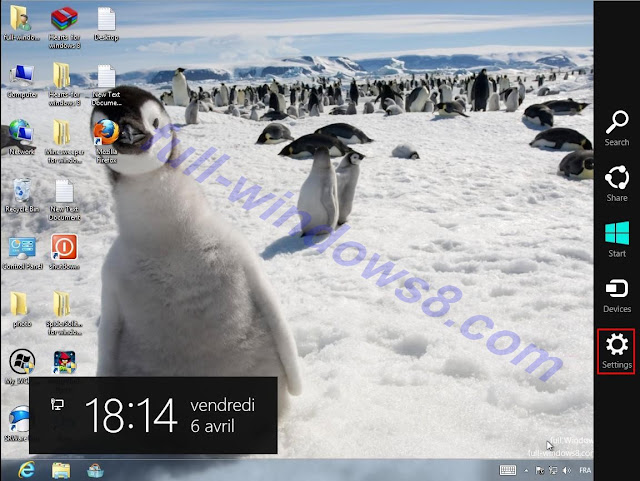Select the Recycle Bin icon
The height and width of the screenshot is (481, 640).
[x=22, y=196]
